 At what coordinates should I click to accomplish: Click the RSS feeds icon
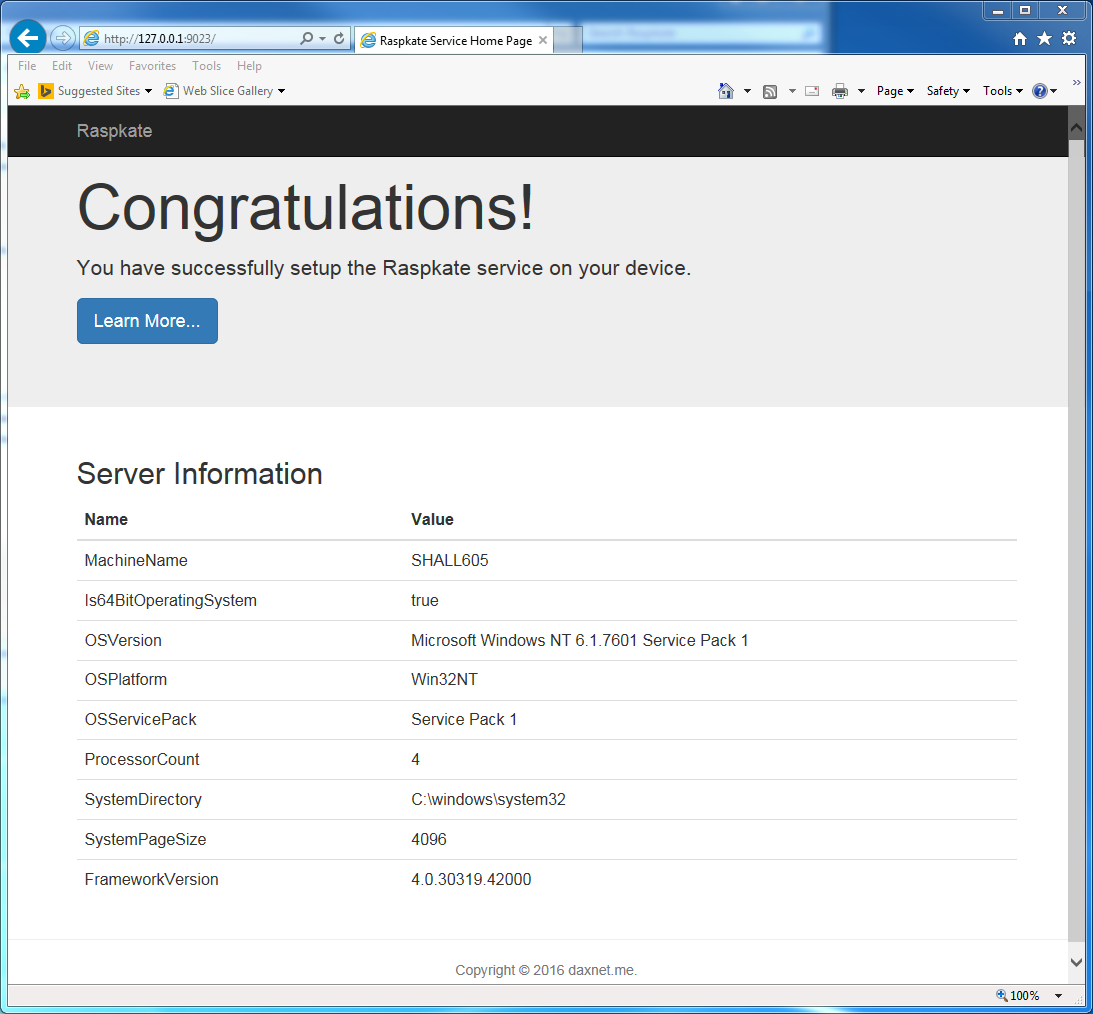pos(770,91)
